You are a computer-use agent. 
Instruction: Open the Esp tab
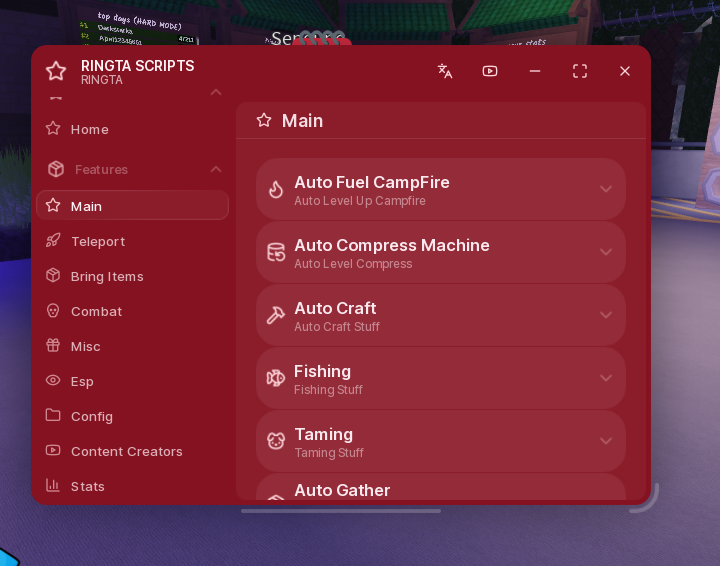pyautogui.click(x=132, y=381)
